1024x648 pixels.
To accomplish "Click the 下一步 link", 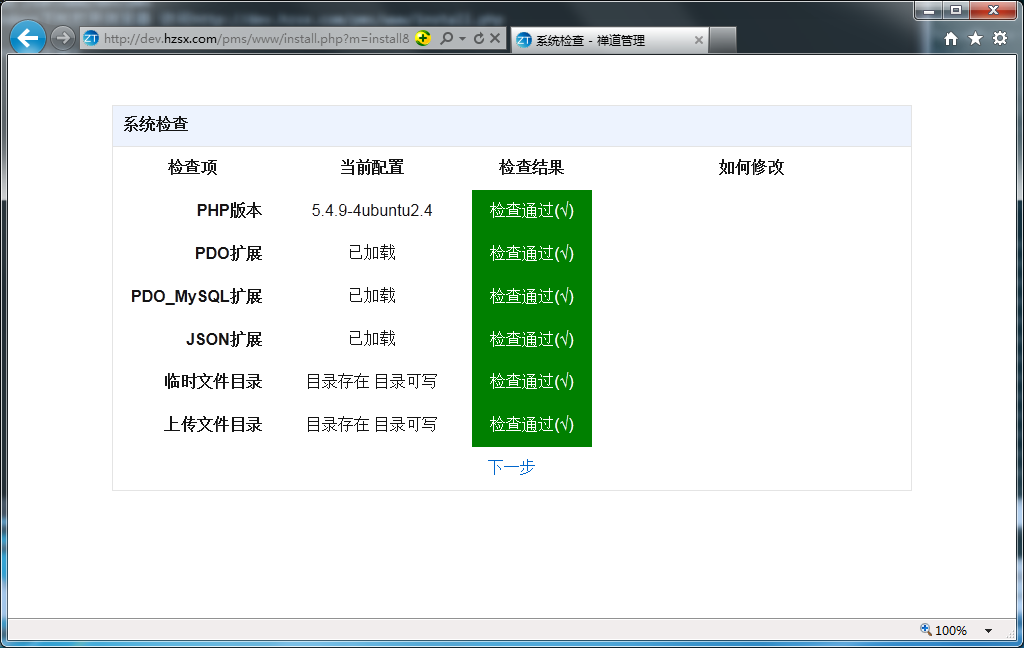I will click(x=511, y=467).
